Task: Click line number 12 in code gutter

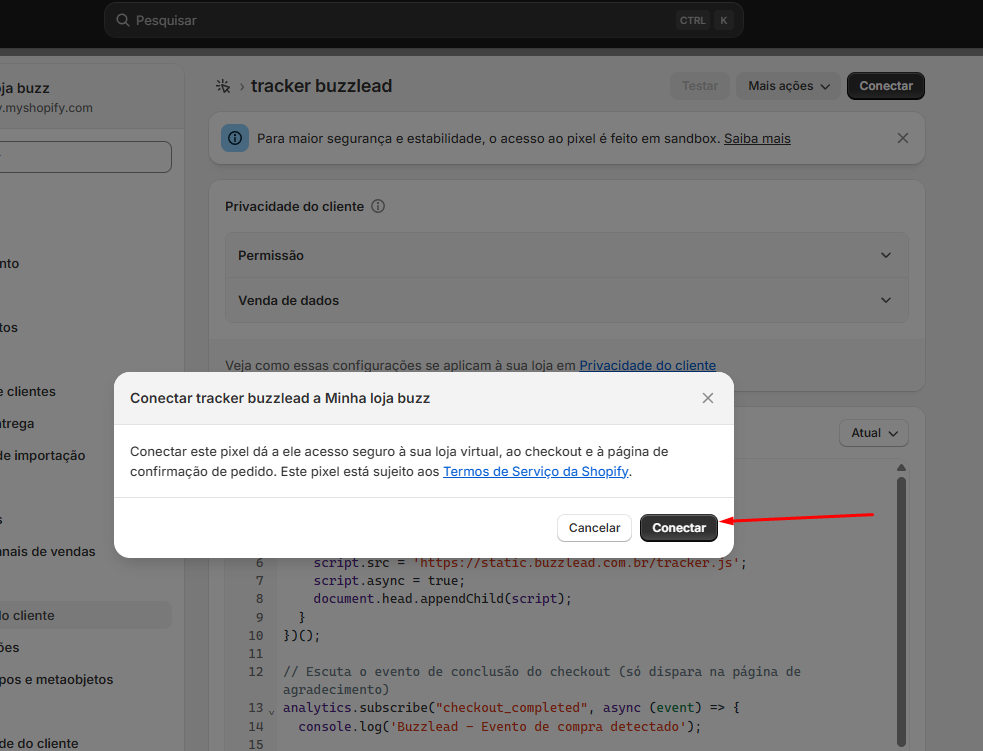Action: tap(256, 671)
